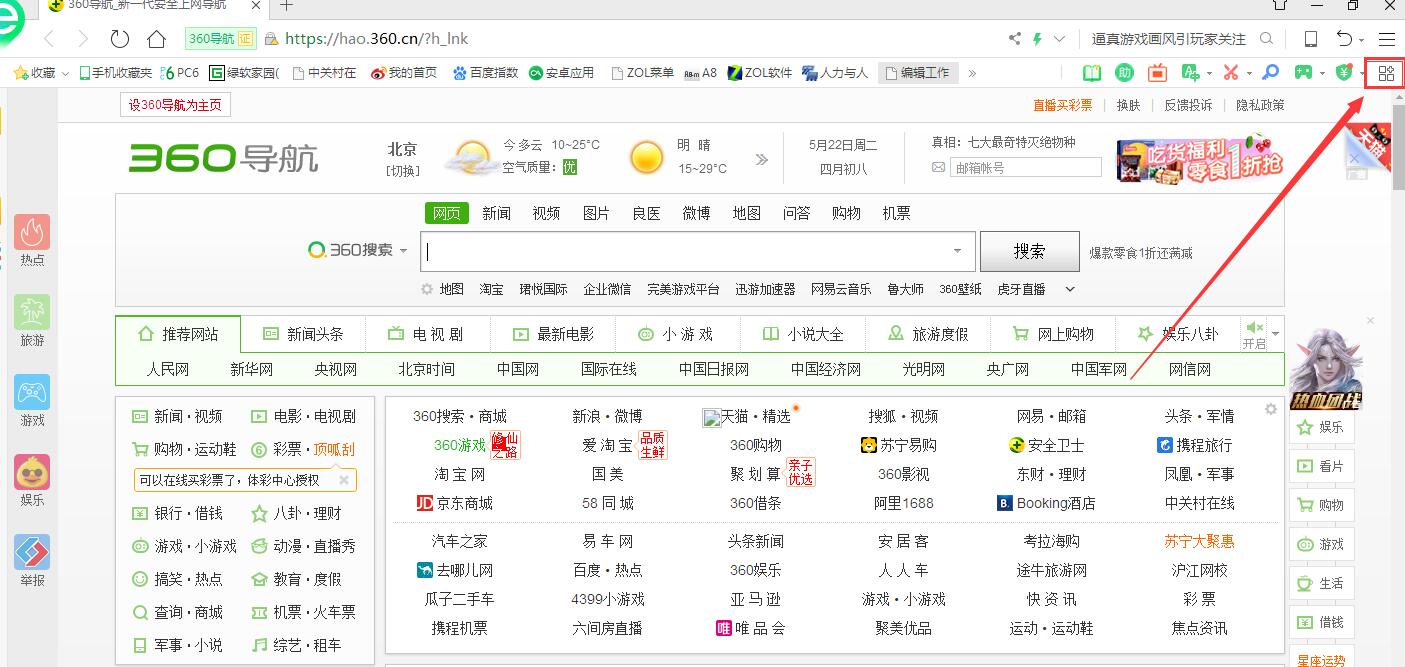Viewport: 1405px width, 667px height.
Task: Click the 举报 report icon in left sidebar
Action: tap(31, 550)
